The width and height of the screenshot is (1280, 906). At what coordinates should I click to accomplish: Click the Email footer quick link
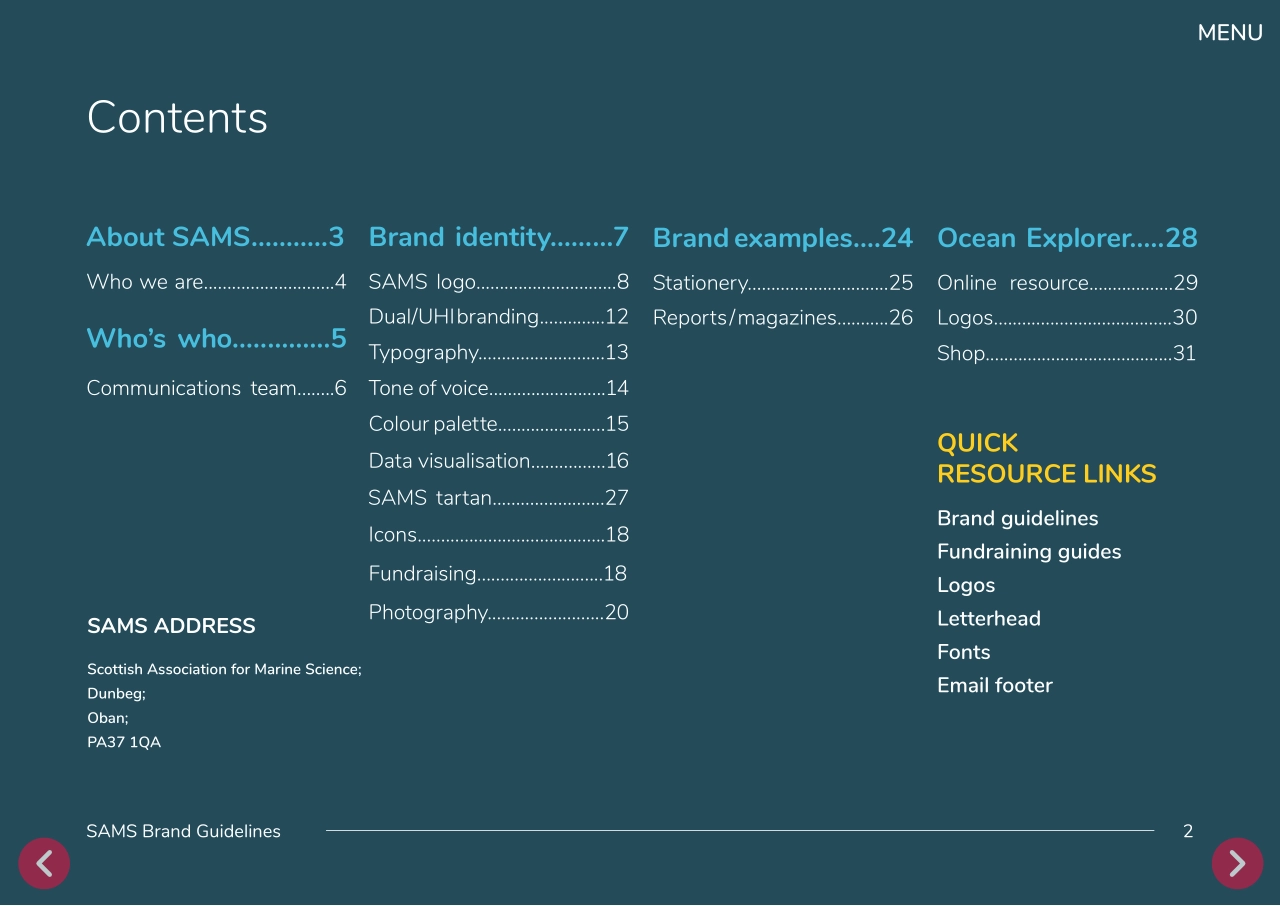click(994, 685)
